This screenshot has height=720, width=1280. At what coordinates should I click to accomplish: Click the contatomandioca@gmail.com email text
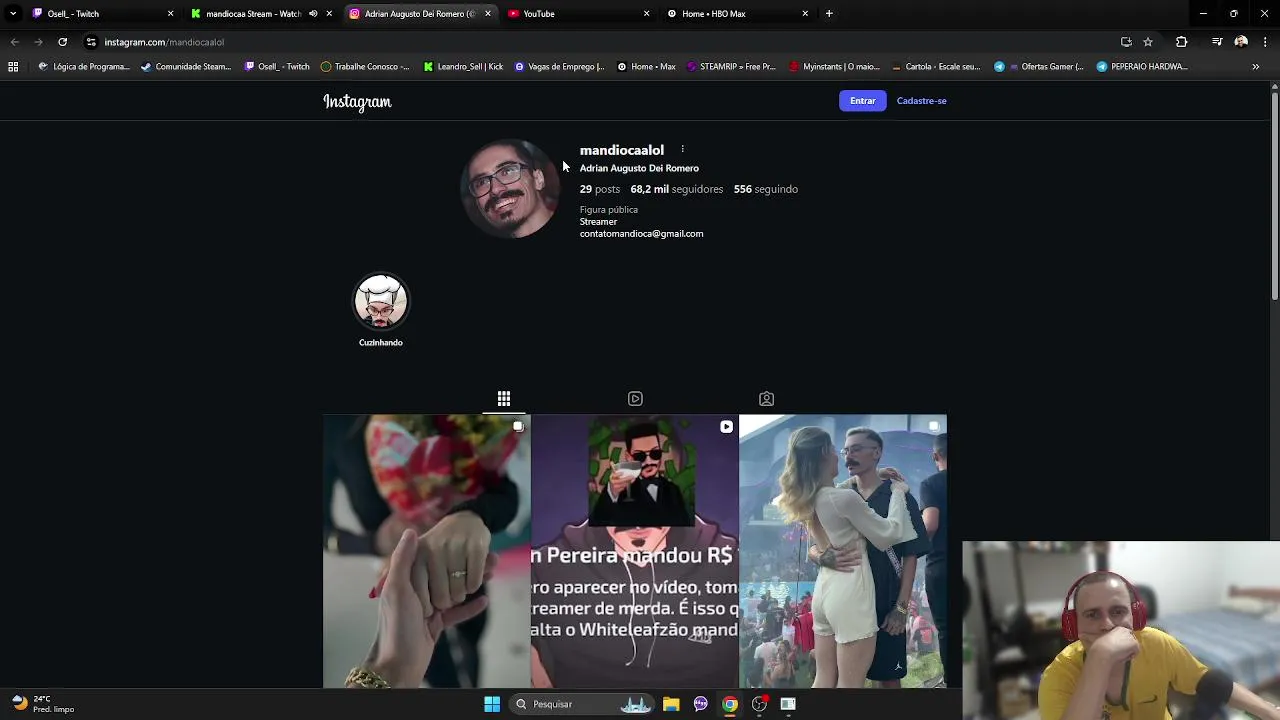pos(641,234)
